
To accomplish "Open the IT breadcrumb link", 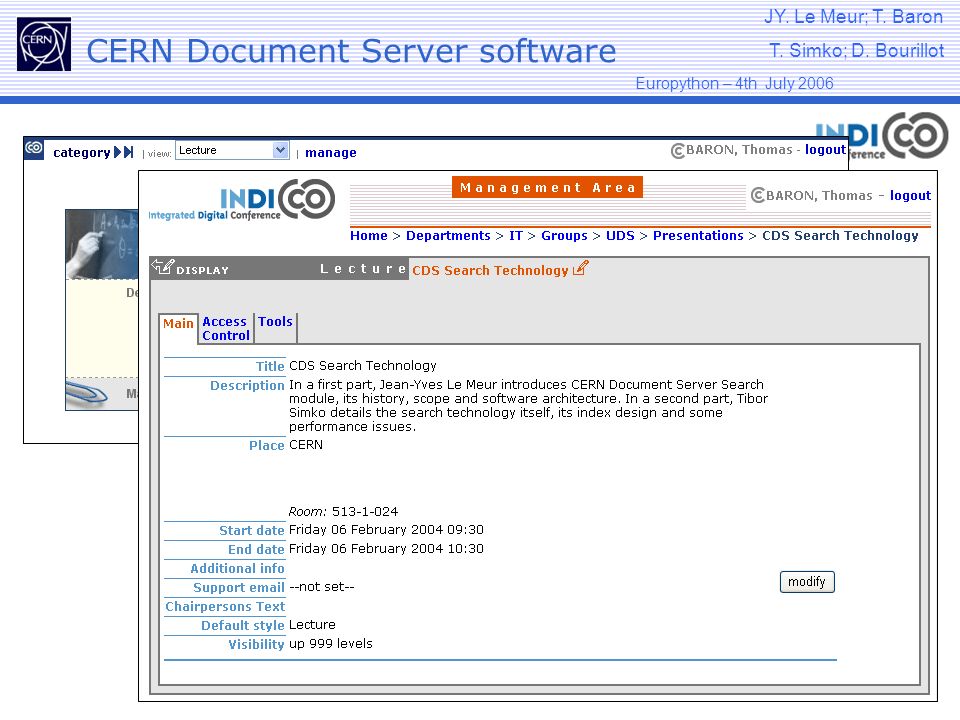I will 516,236.
